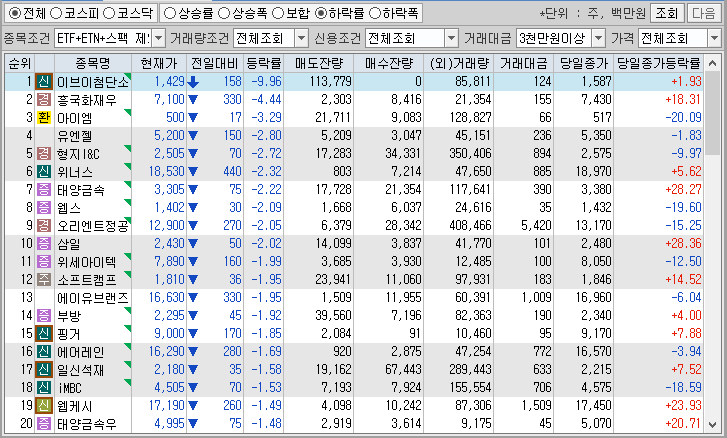
Task: Click the 조회 search button
Action: tap(666, 13)
